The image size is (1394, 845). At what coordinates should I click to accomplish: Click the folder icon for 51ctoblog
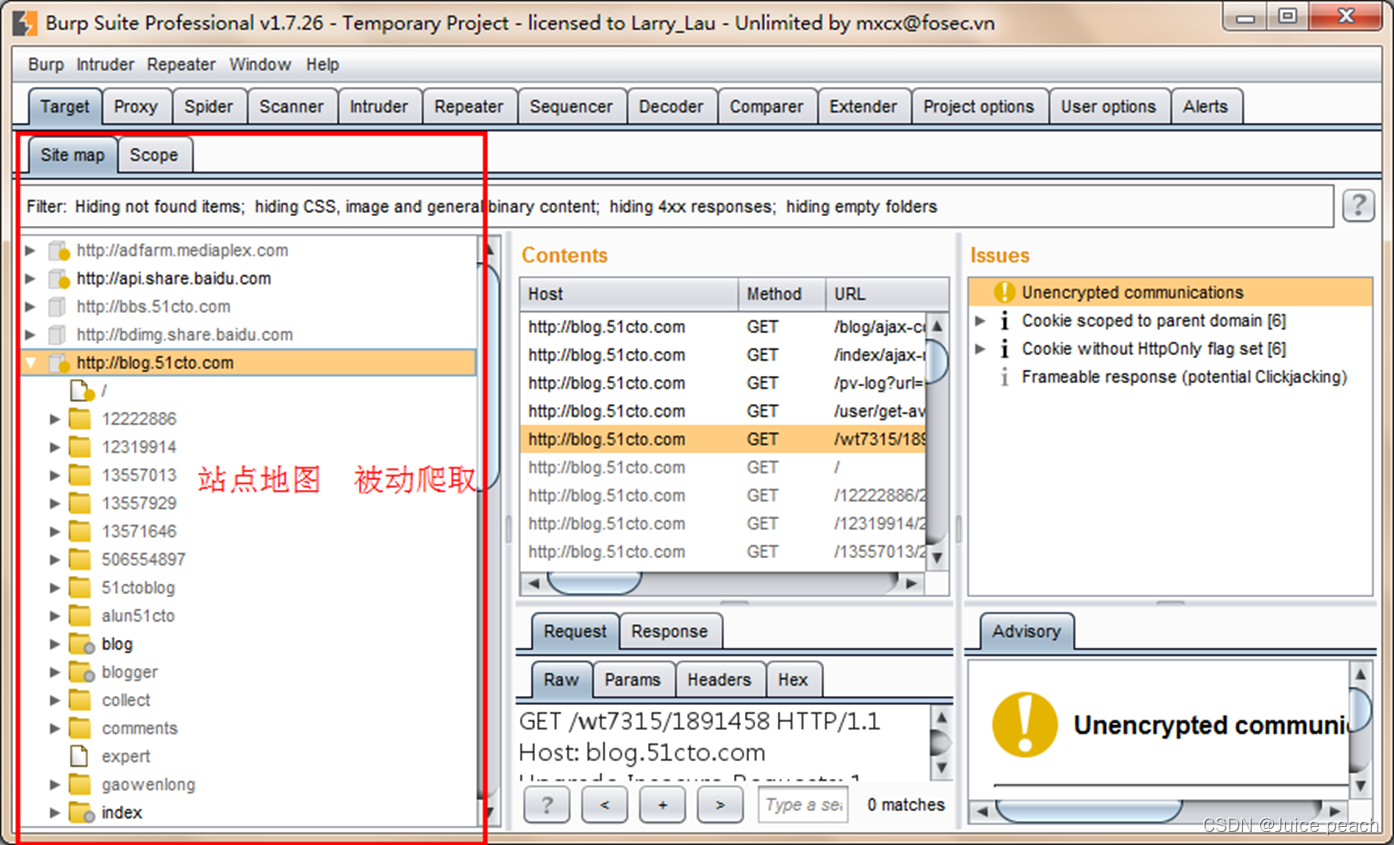point(80,587)
